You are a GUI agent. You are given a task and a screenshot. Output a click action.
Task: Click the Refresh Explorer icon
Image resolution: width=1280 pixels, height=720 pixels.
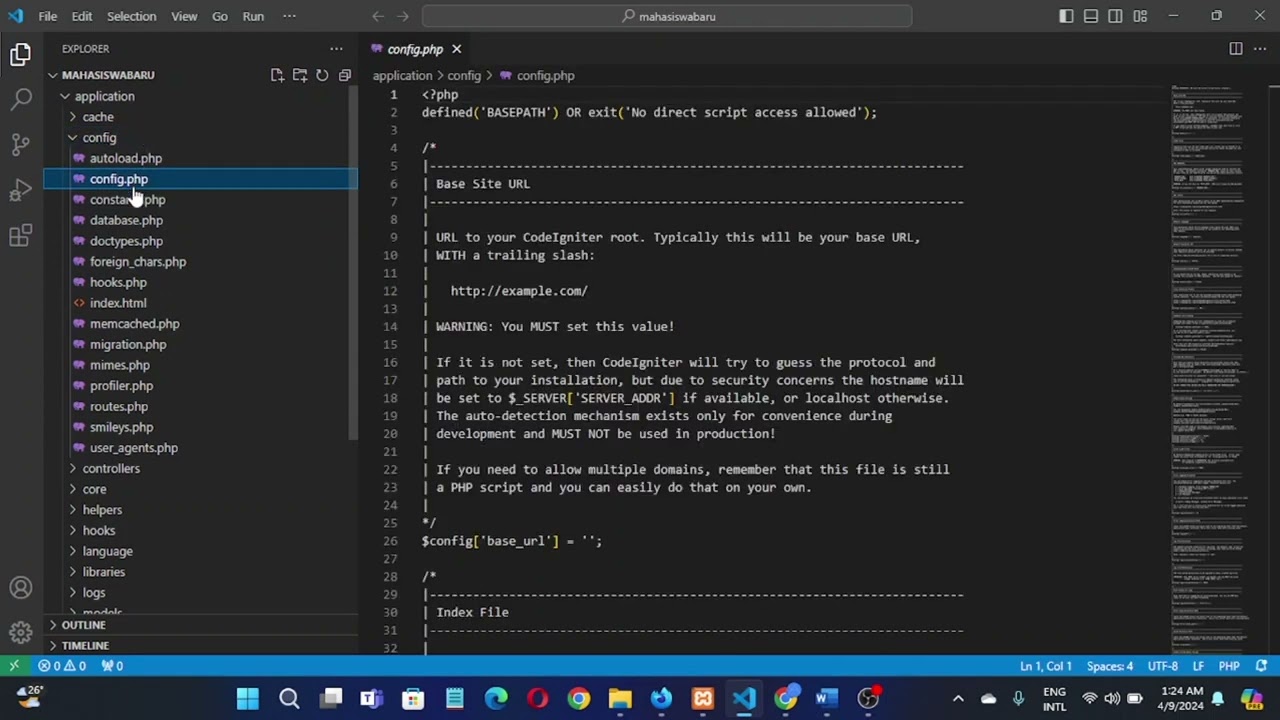click(x=322, y=75)
